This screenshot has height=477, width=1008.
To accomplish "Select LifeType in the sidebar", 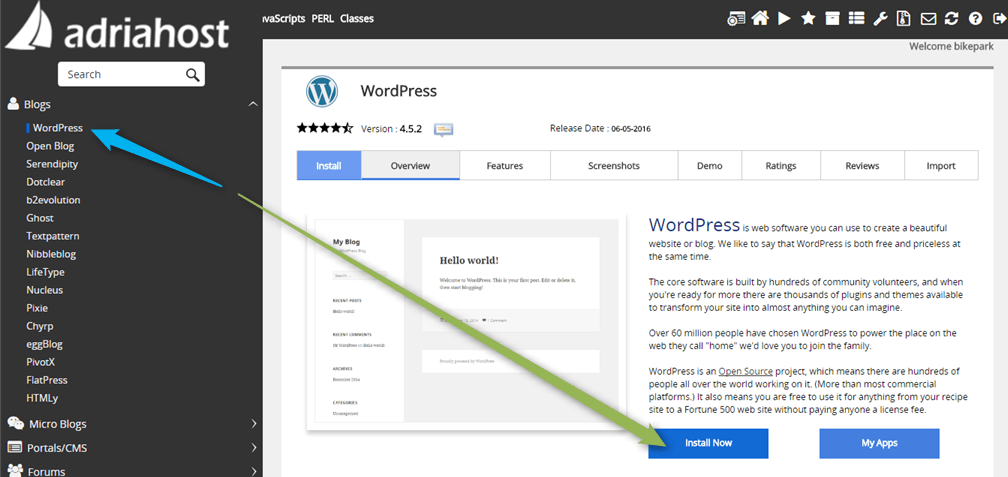I will (x=45, y=272).
